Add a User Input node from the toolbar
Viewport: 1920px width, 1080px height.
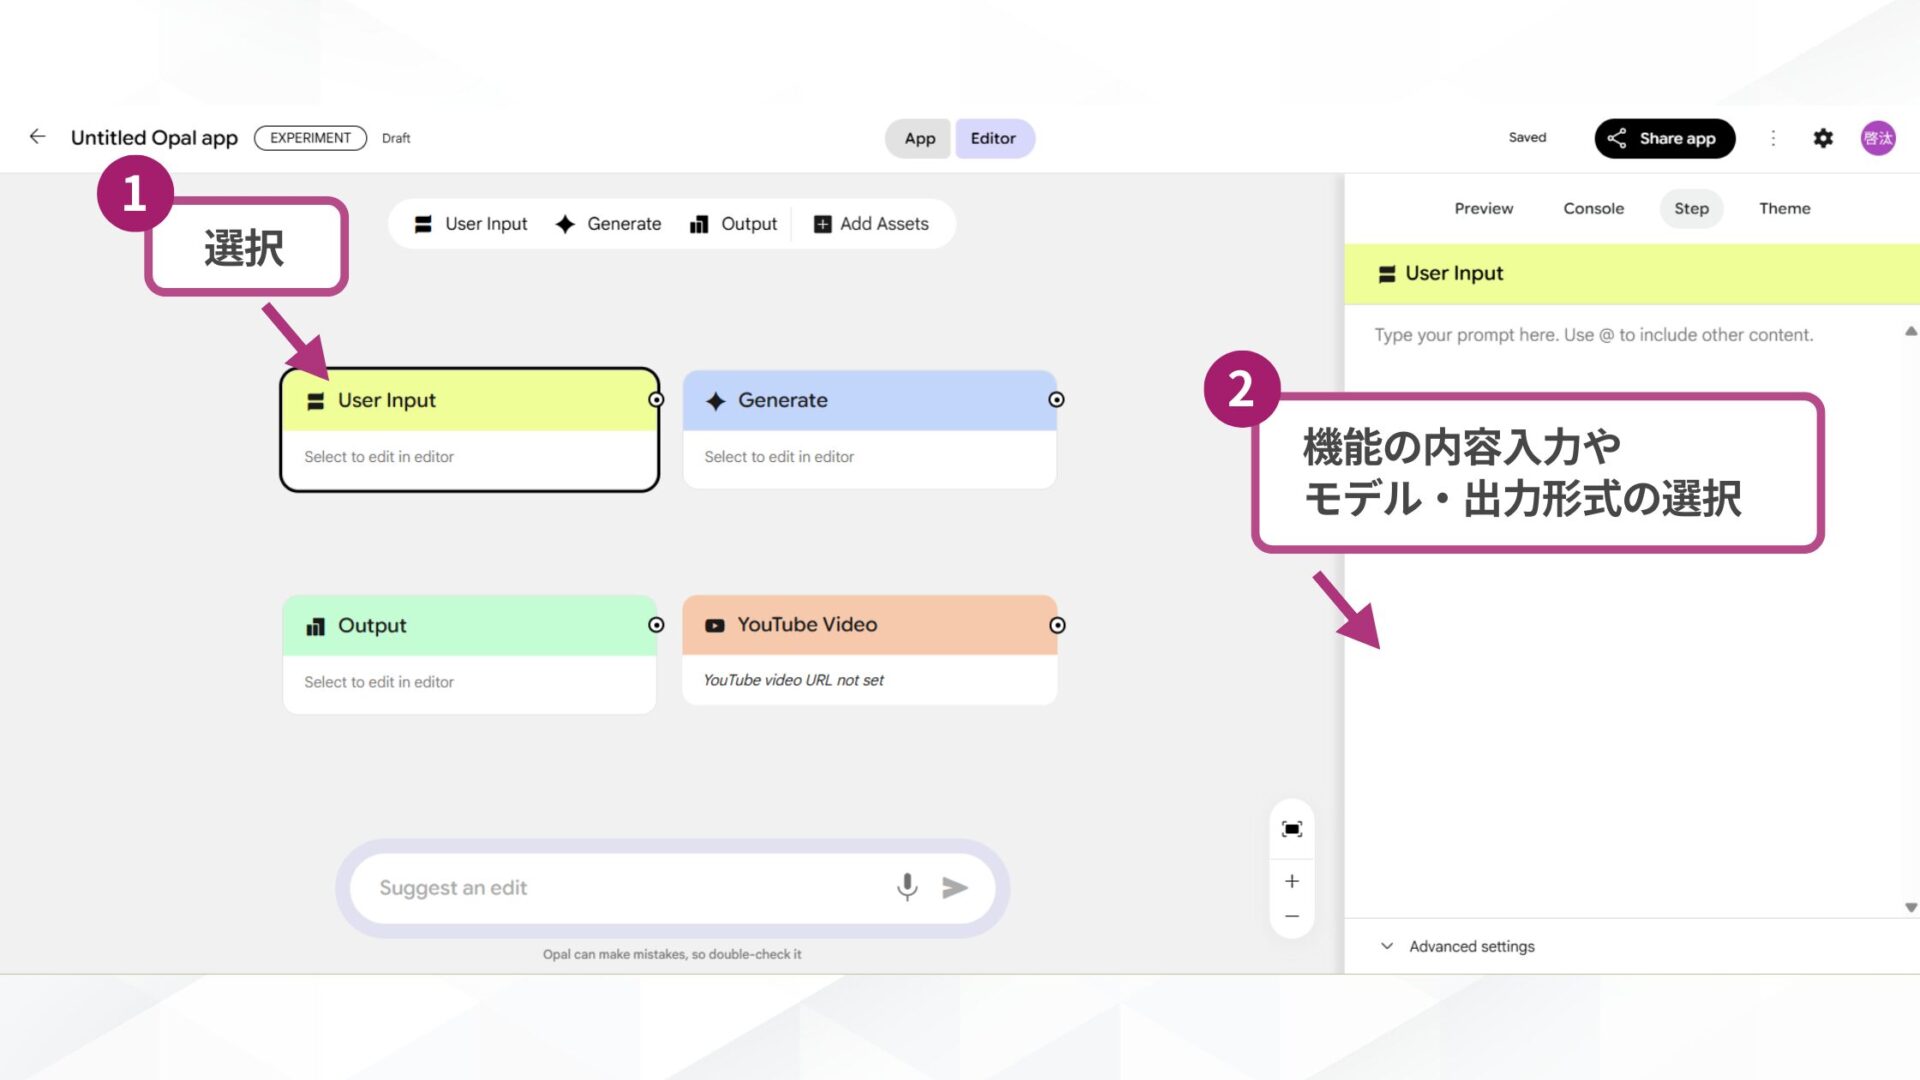(x=470, y=223)
